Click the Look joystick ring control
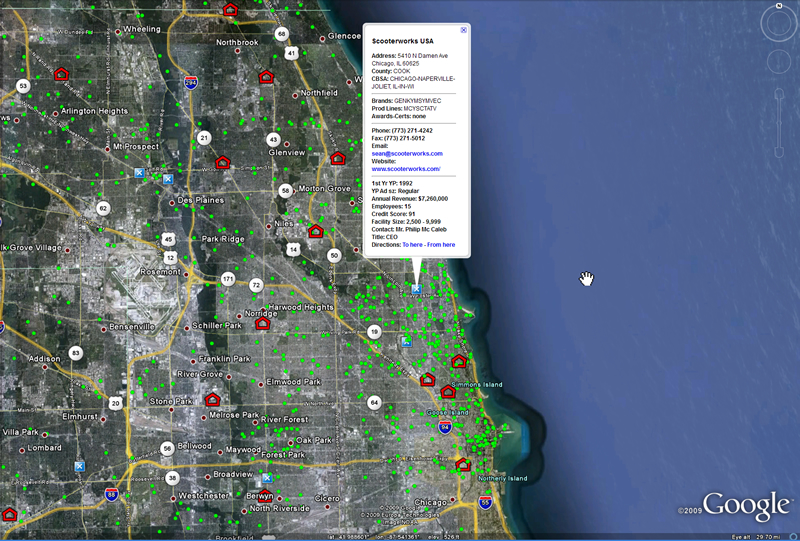The width and height of the screenshot is (800, 541). tap(779, 24)
